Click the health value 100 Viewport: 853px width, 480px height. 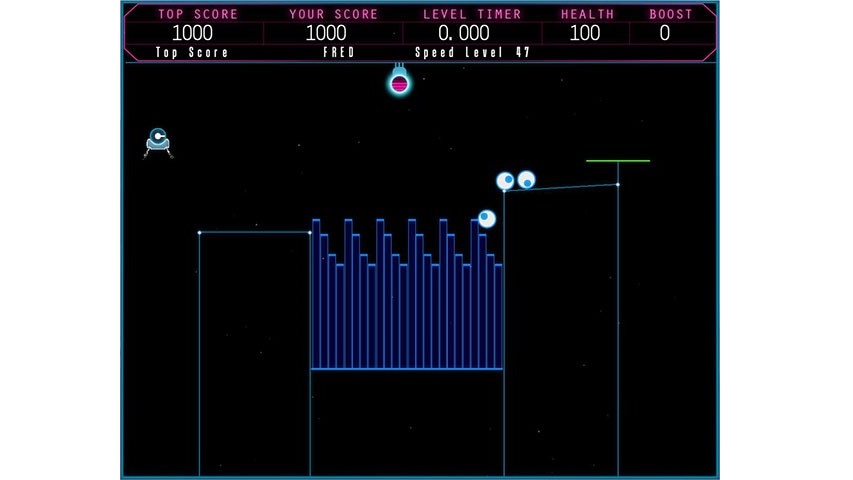pos(585,33)
